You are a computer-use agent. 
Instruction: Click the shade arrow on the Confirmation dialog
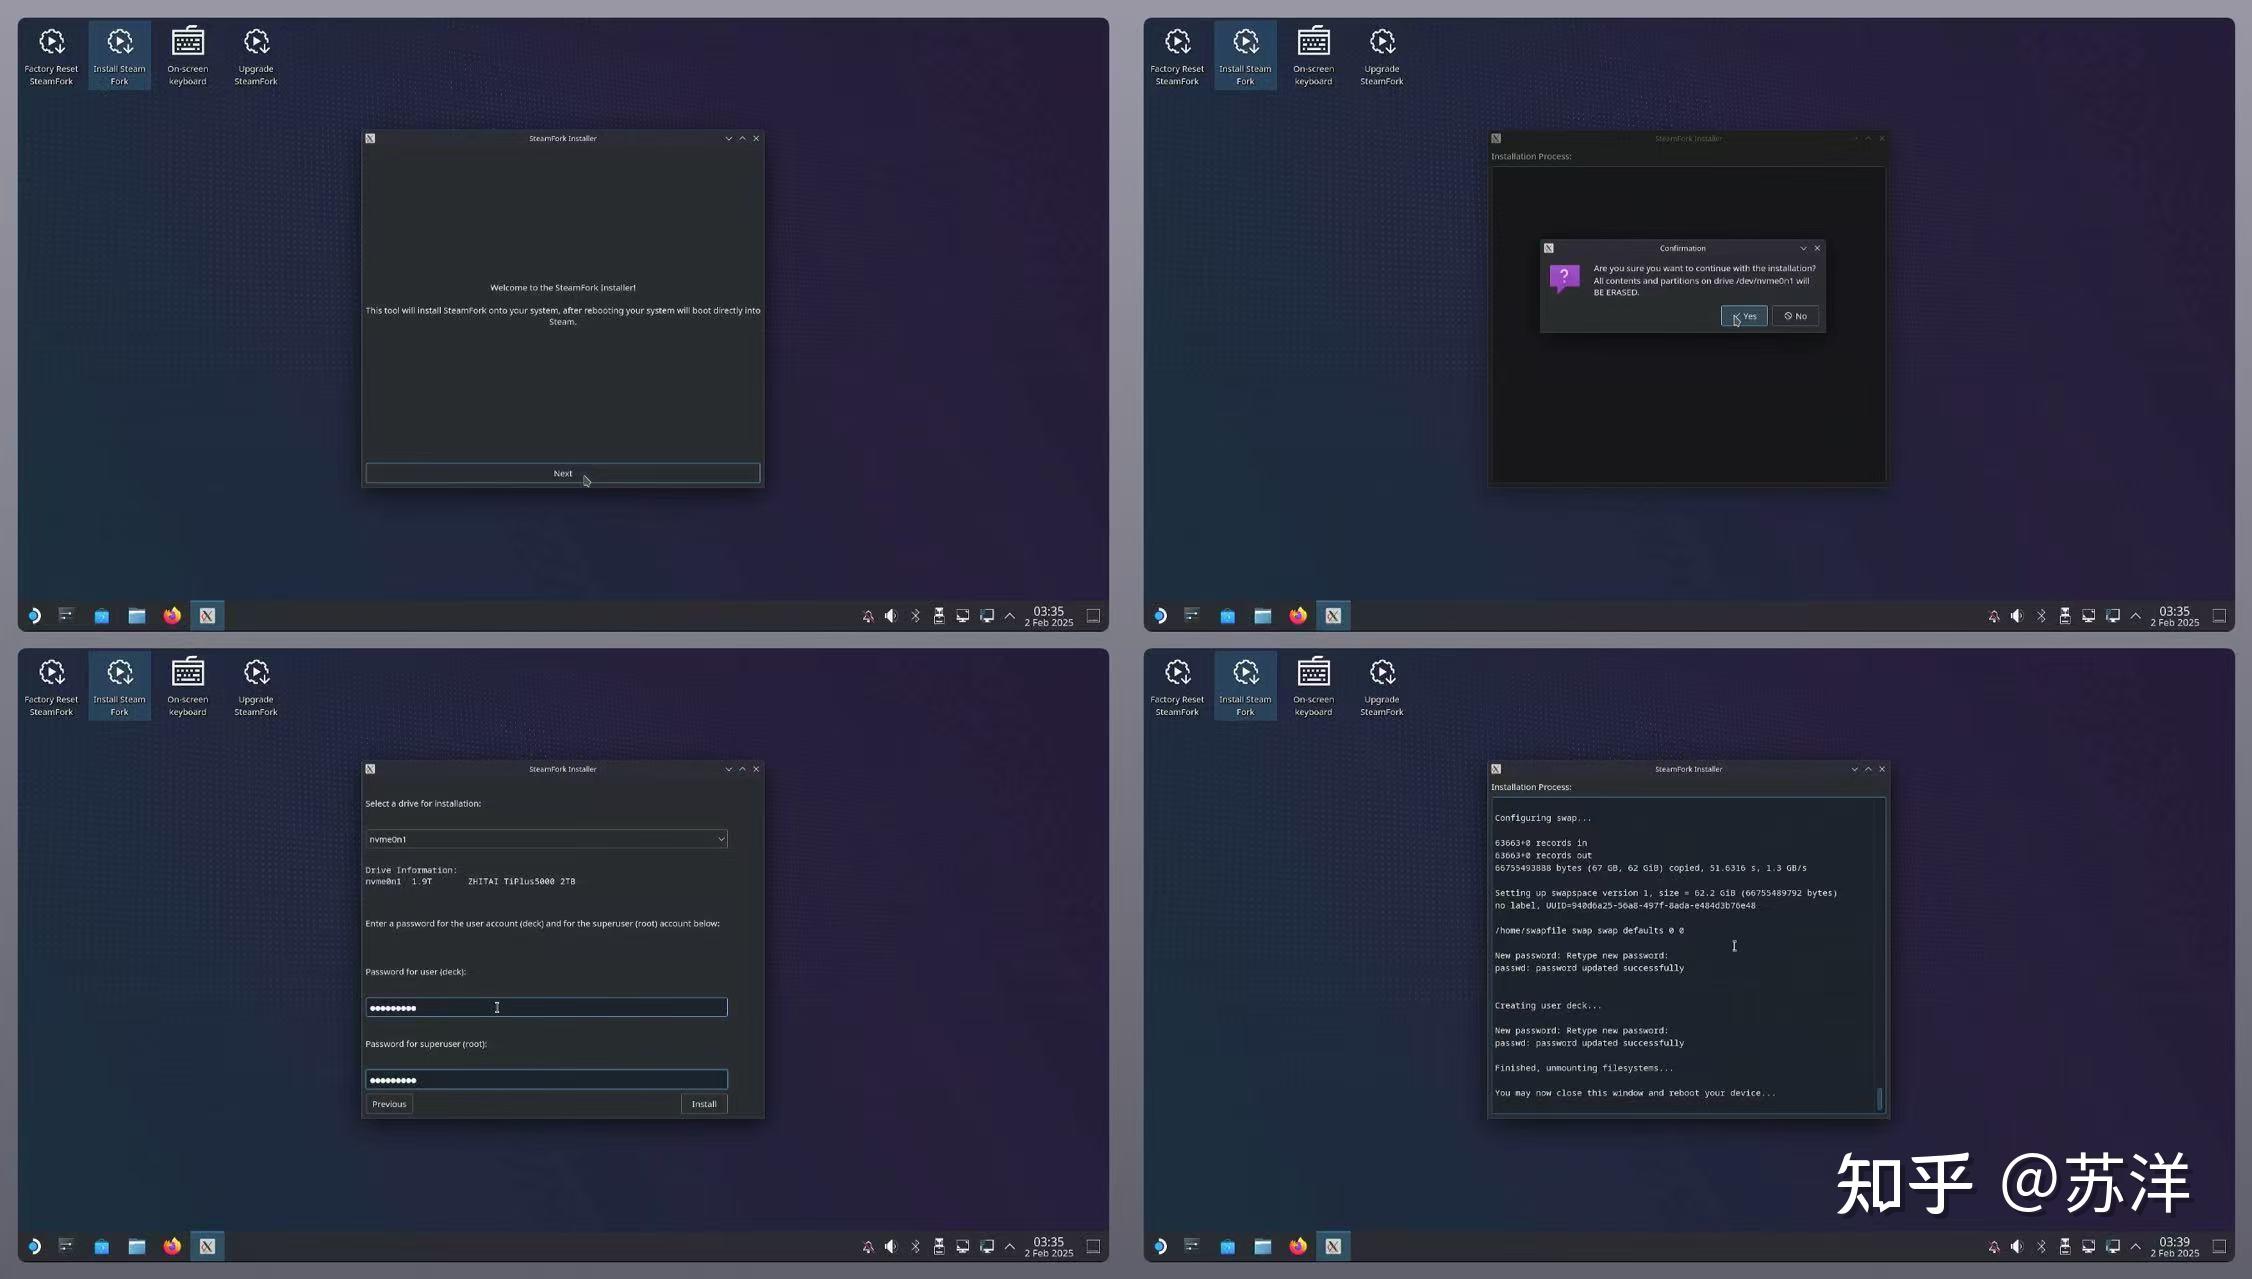click(x=1803, y=247)
